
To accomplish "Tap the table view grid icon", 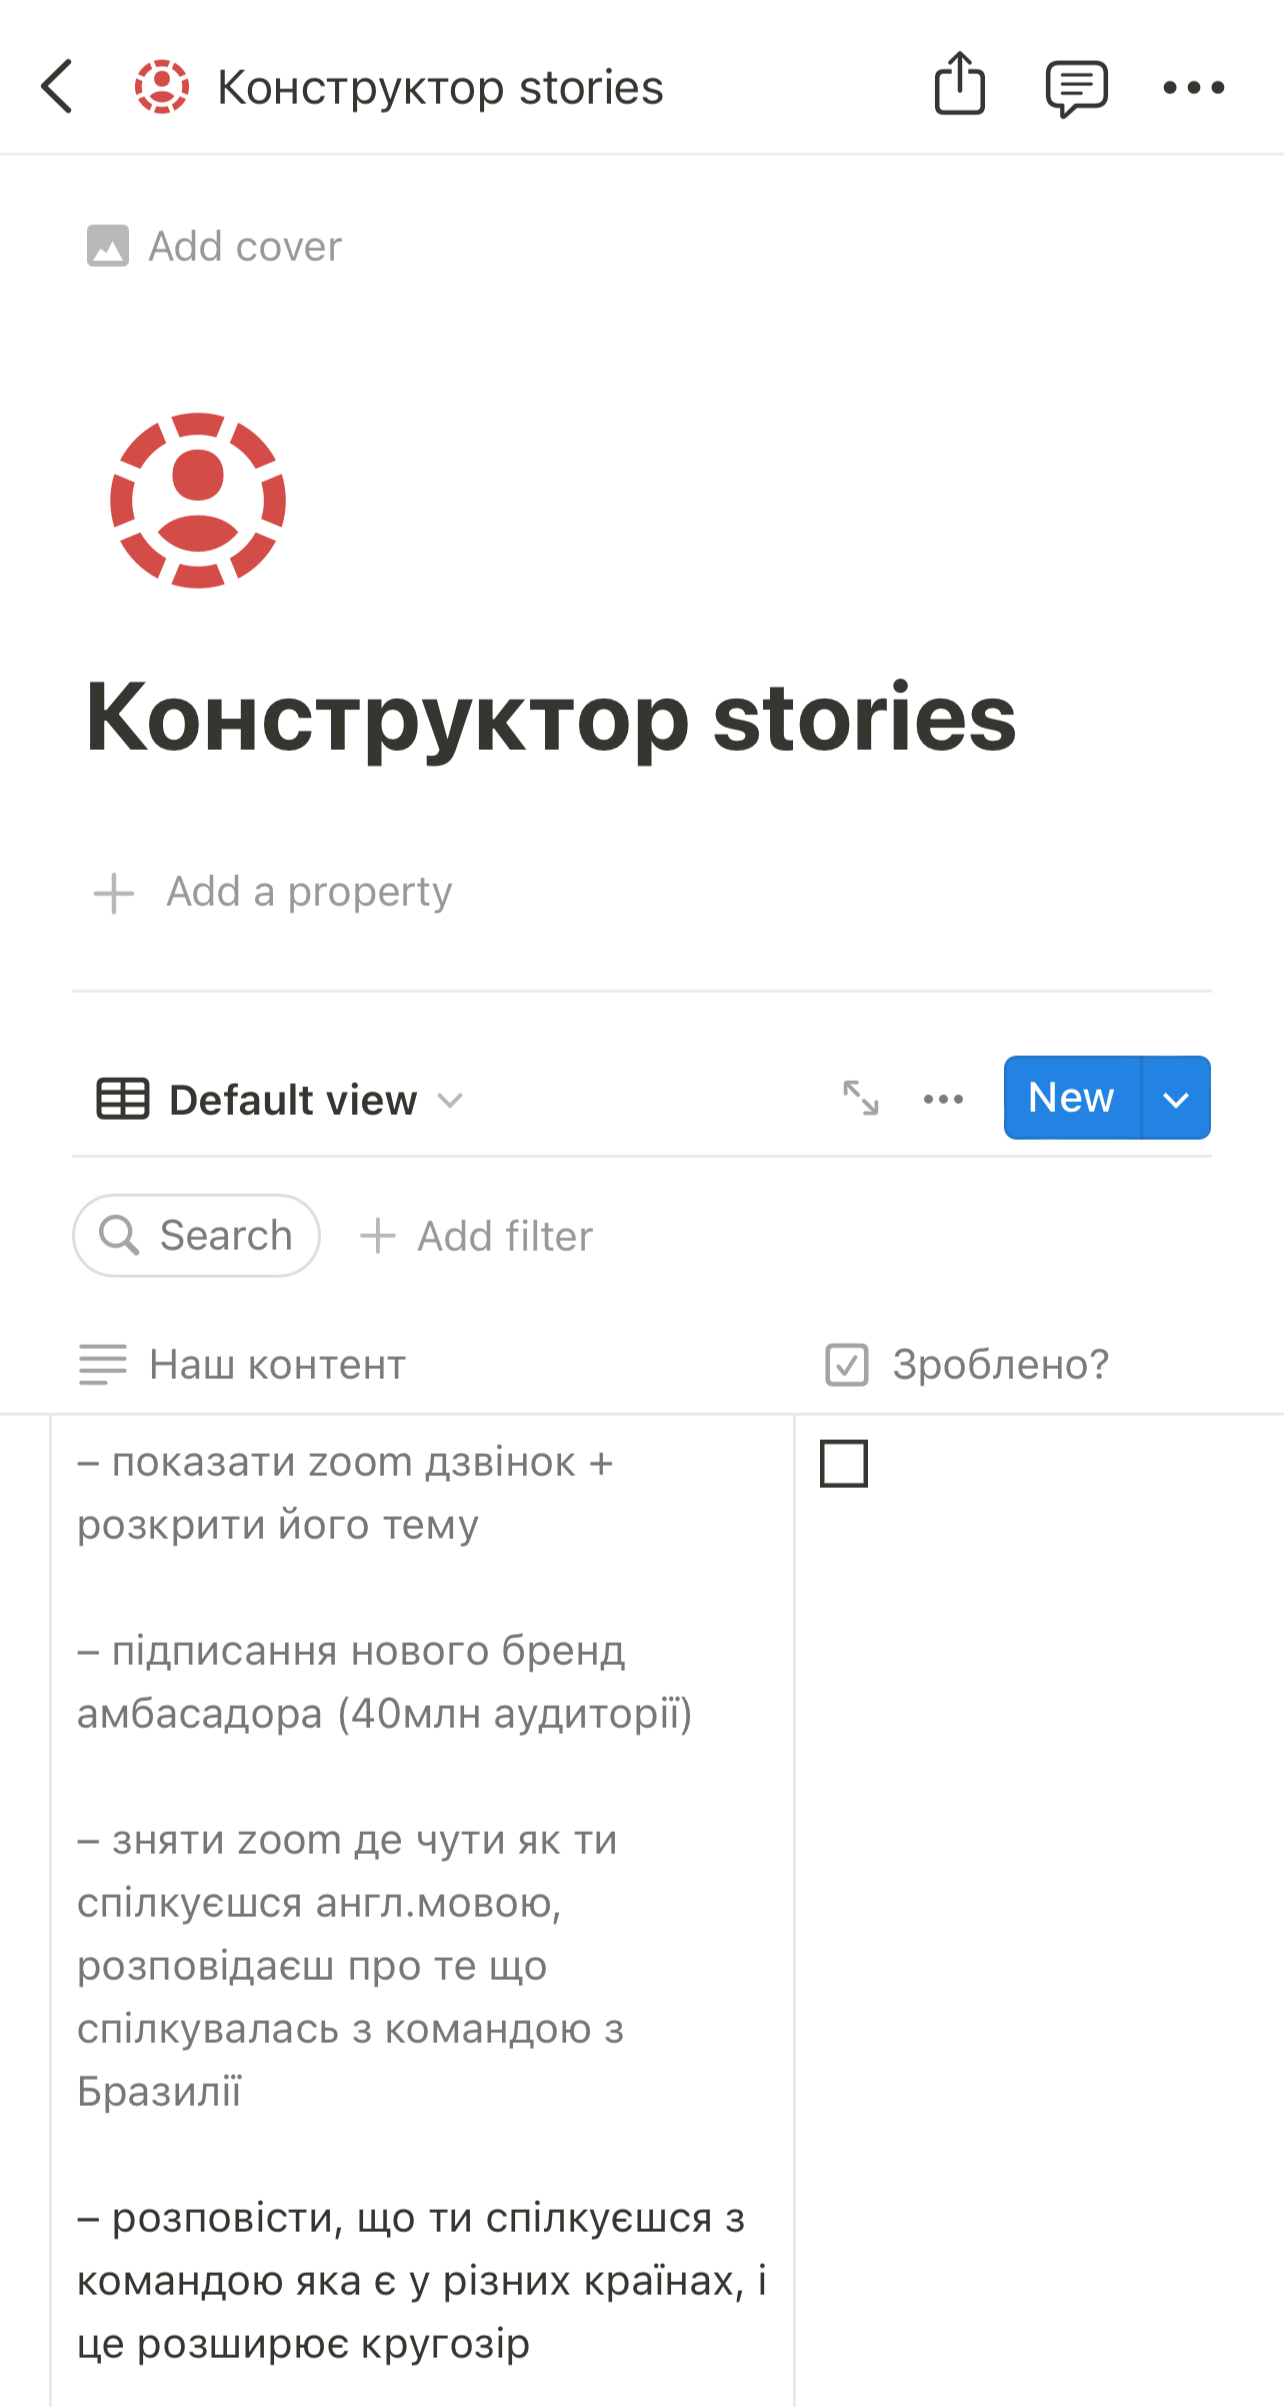I will tap(122, 1099).
